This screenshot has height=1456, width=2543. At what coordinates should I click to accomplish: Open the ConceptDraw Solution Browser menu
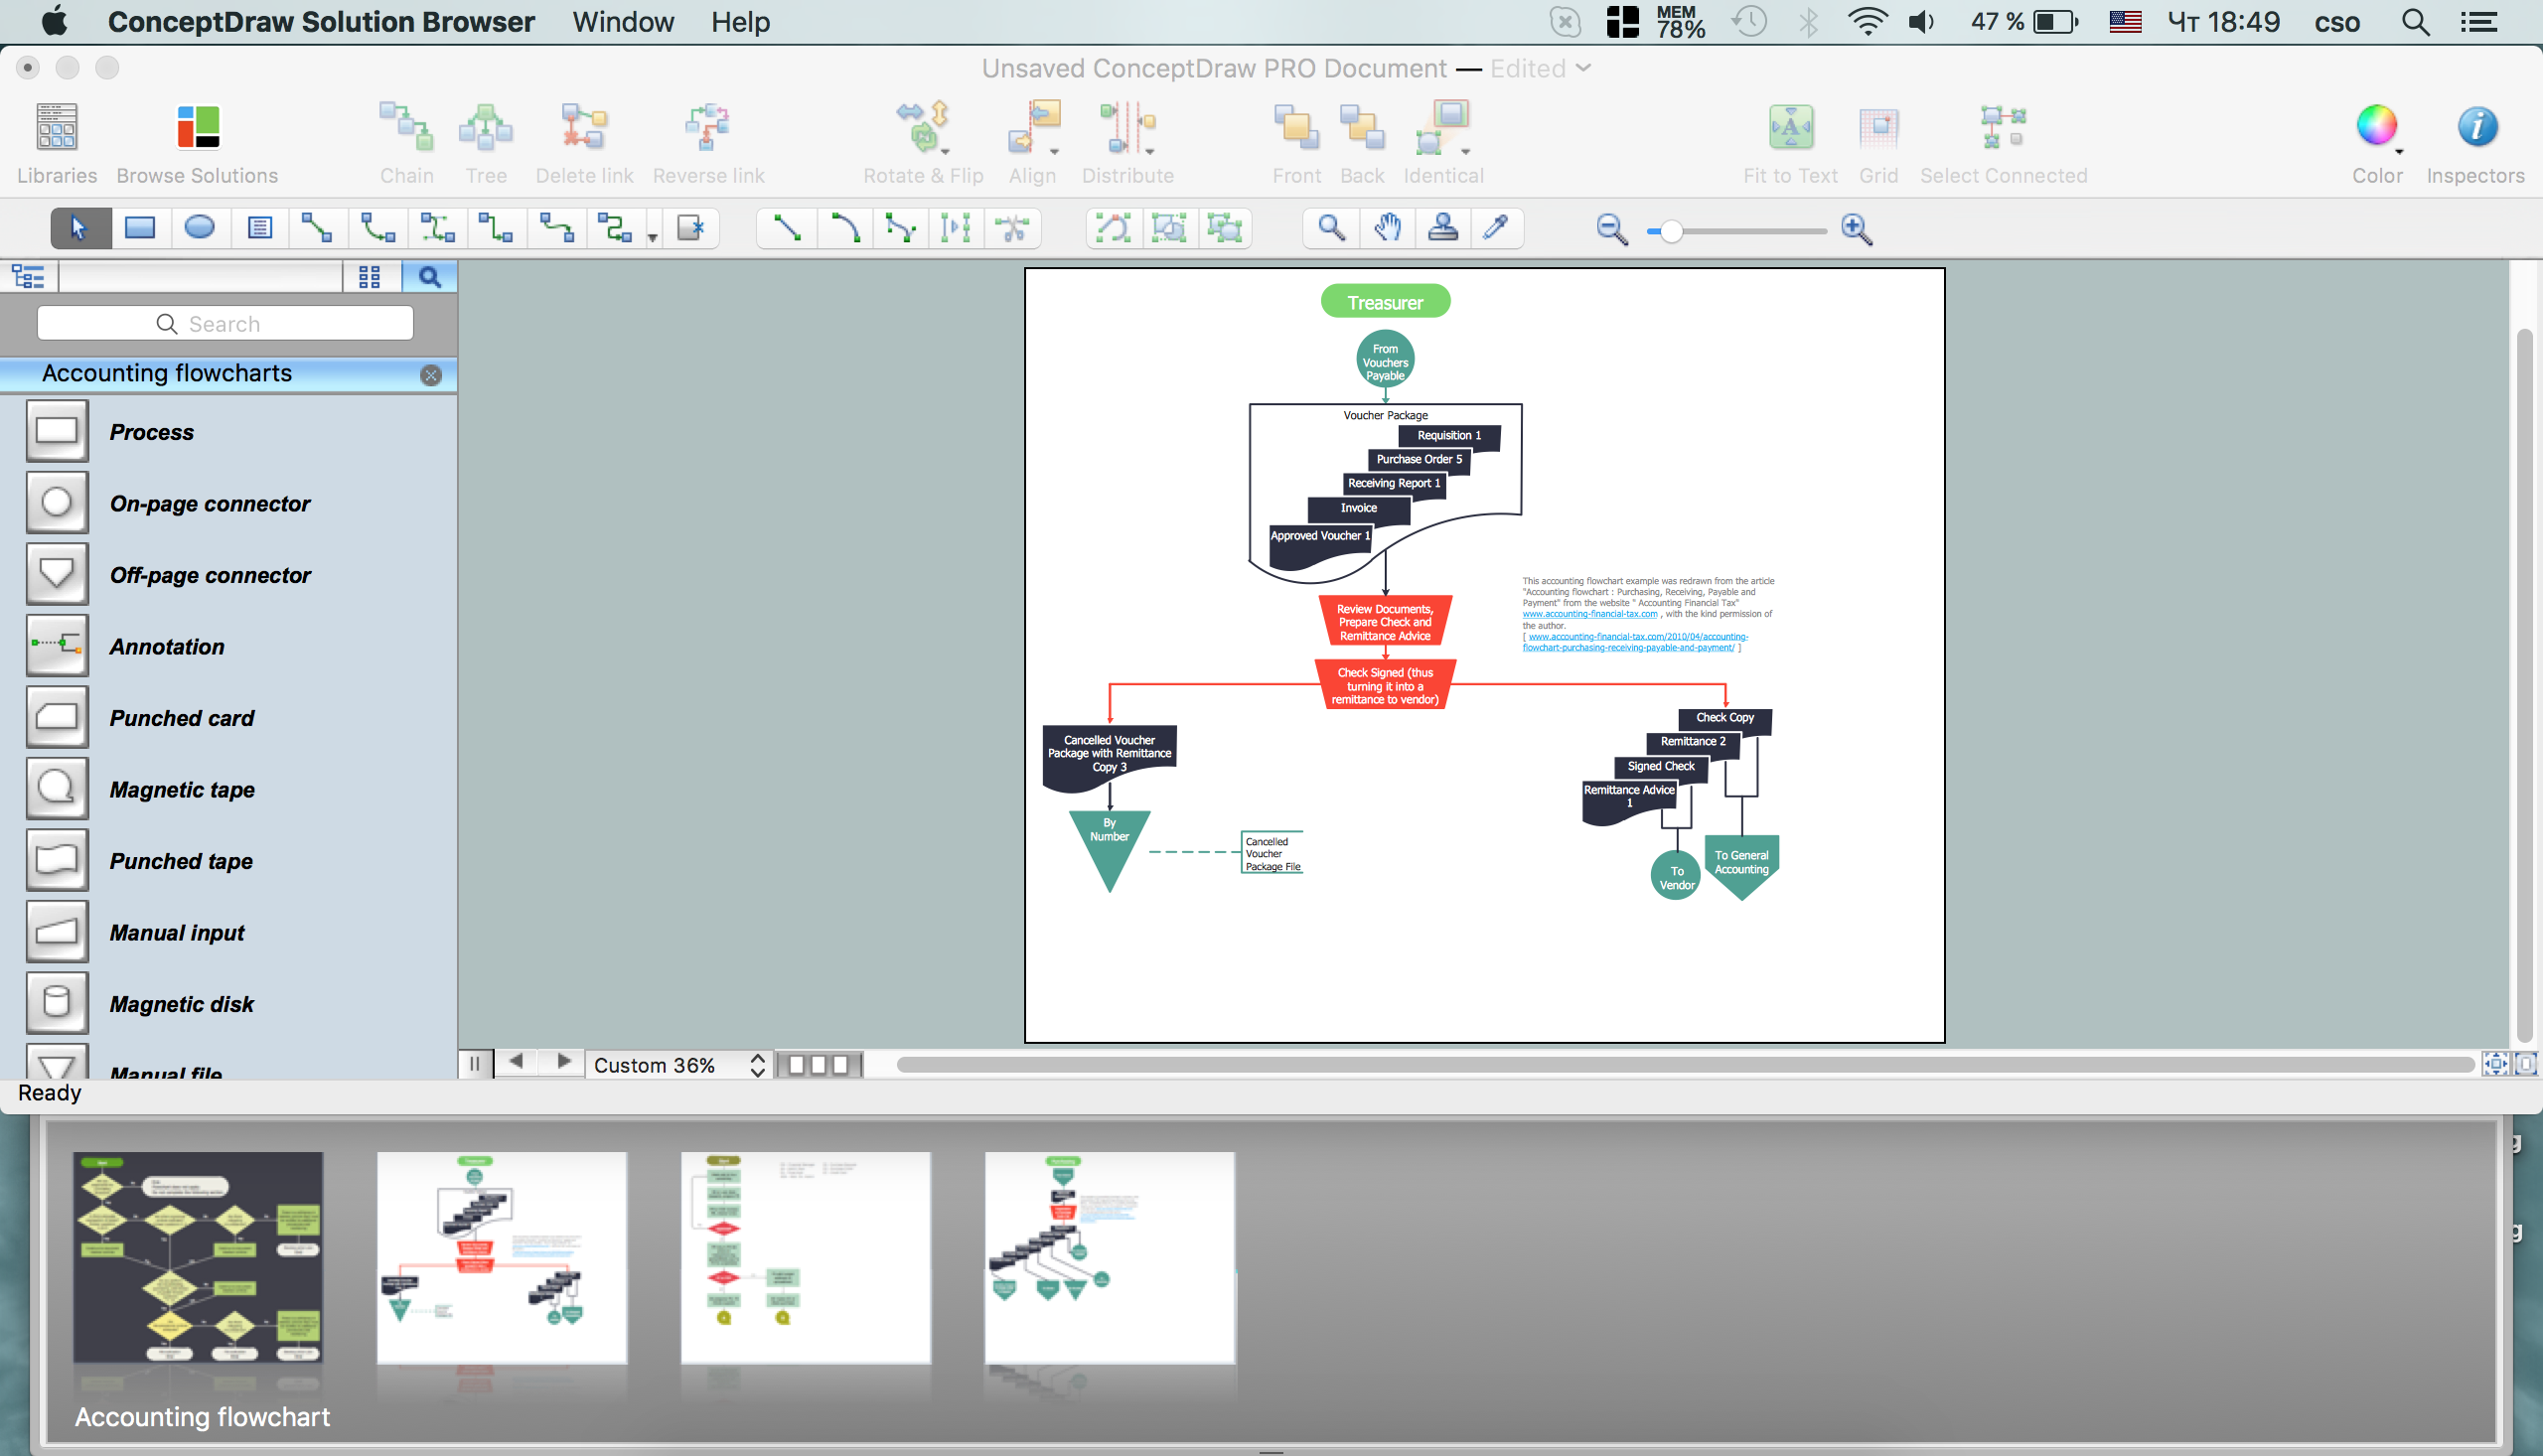point(321,22)
